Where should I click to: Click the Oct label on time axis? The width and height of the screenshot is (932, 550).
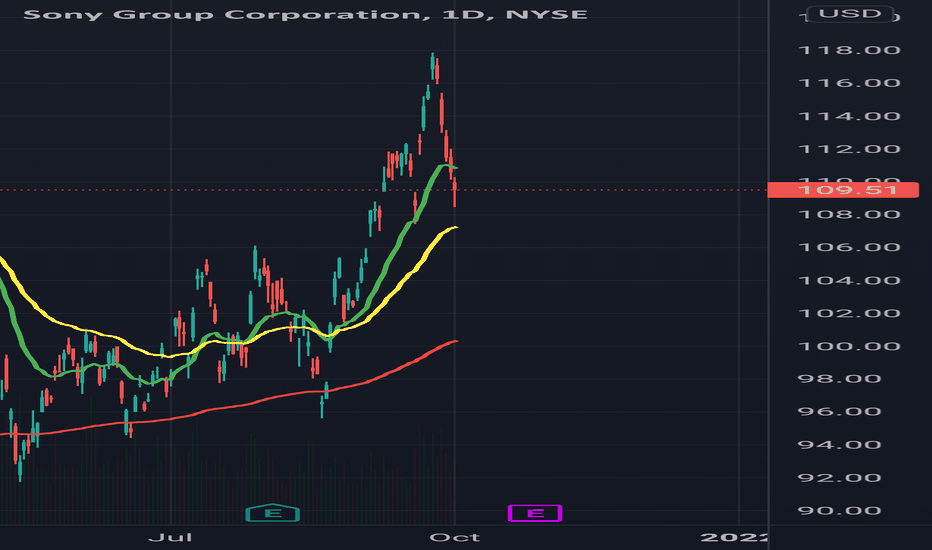tap(455, 538)
